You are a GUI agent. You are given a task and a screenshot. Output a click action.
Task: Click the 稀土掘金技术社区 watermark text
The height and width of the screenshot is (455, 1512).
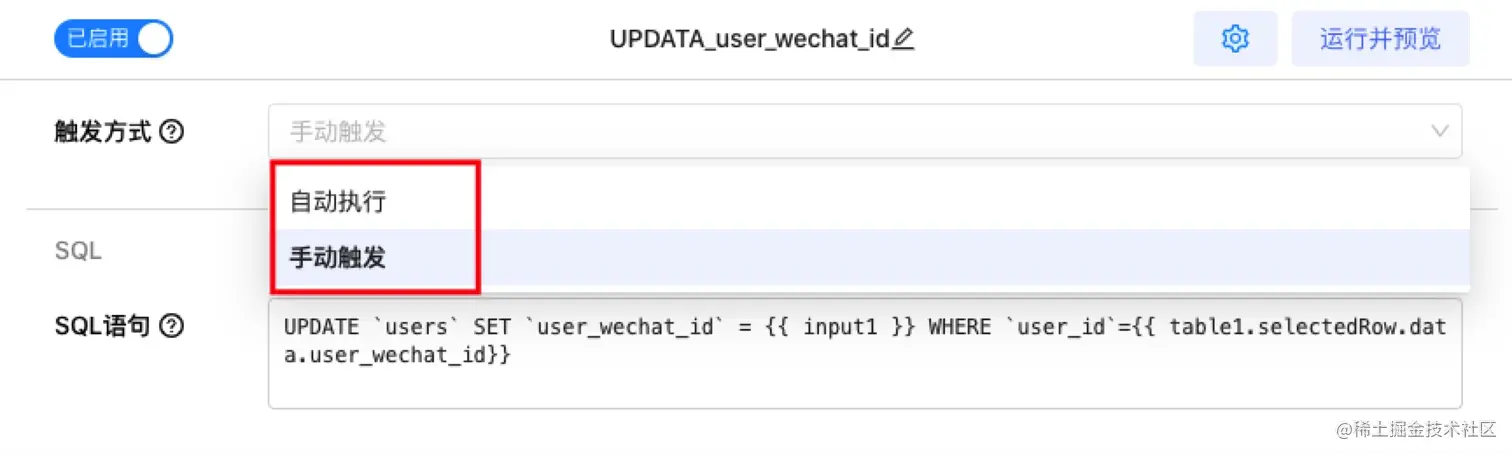[x=1418, y=428]
